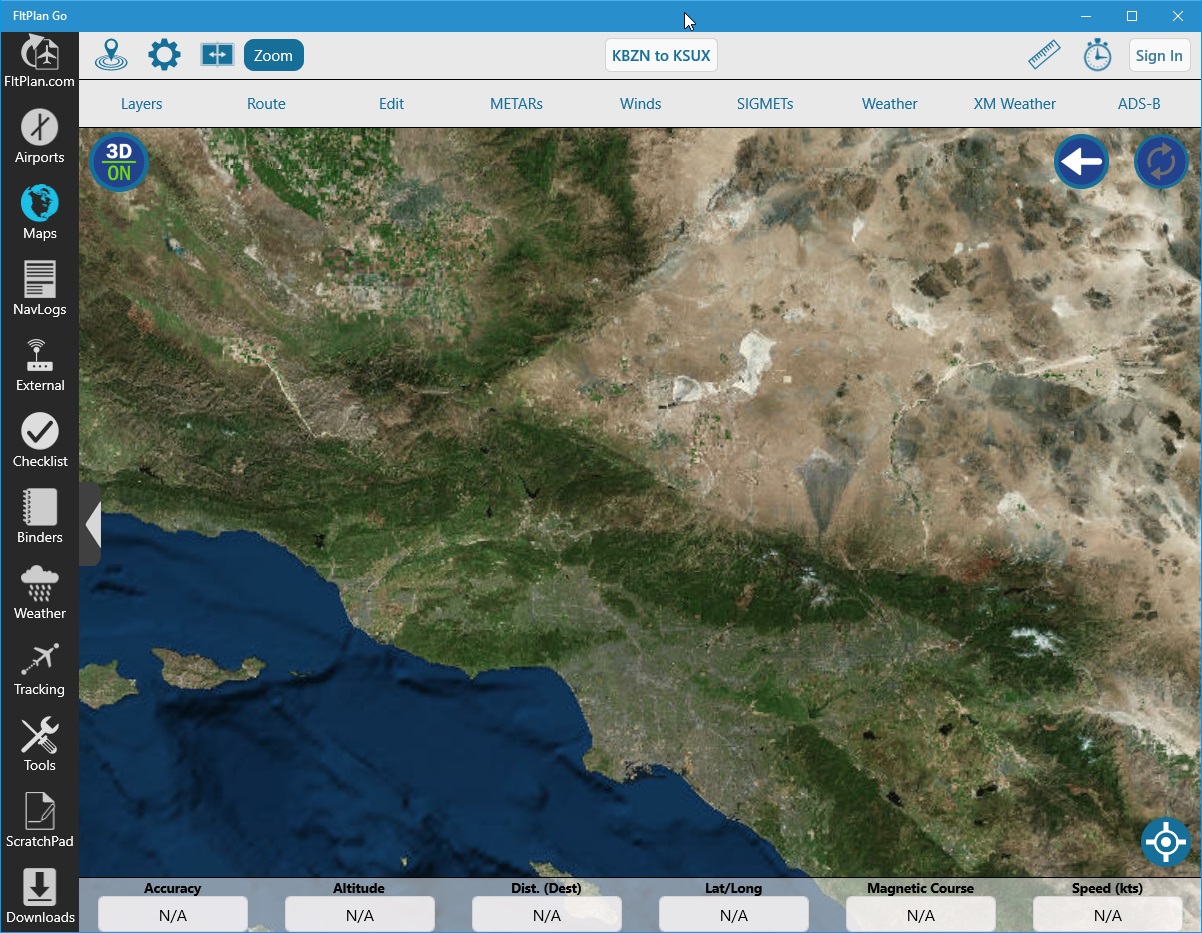Collapse the sidebar with the side arrow
1202x933 pixels.
(90, 524)
